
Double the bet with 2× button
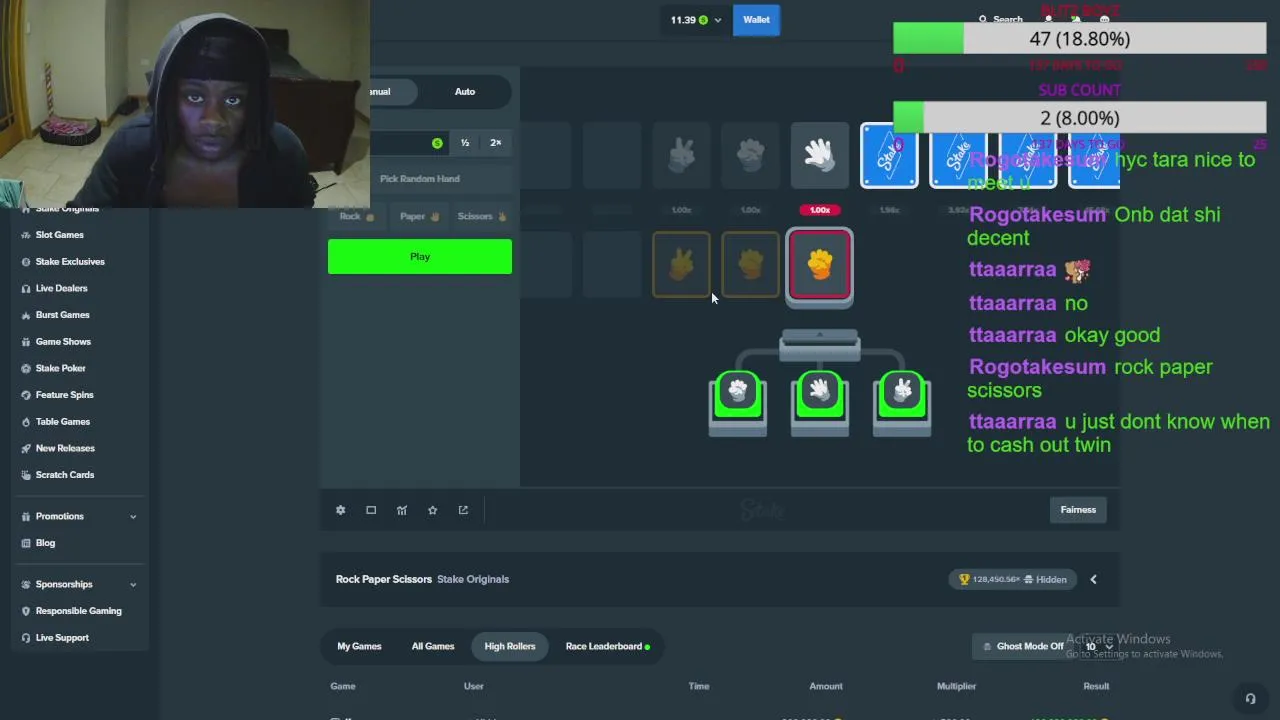tap(495, 143)
